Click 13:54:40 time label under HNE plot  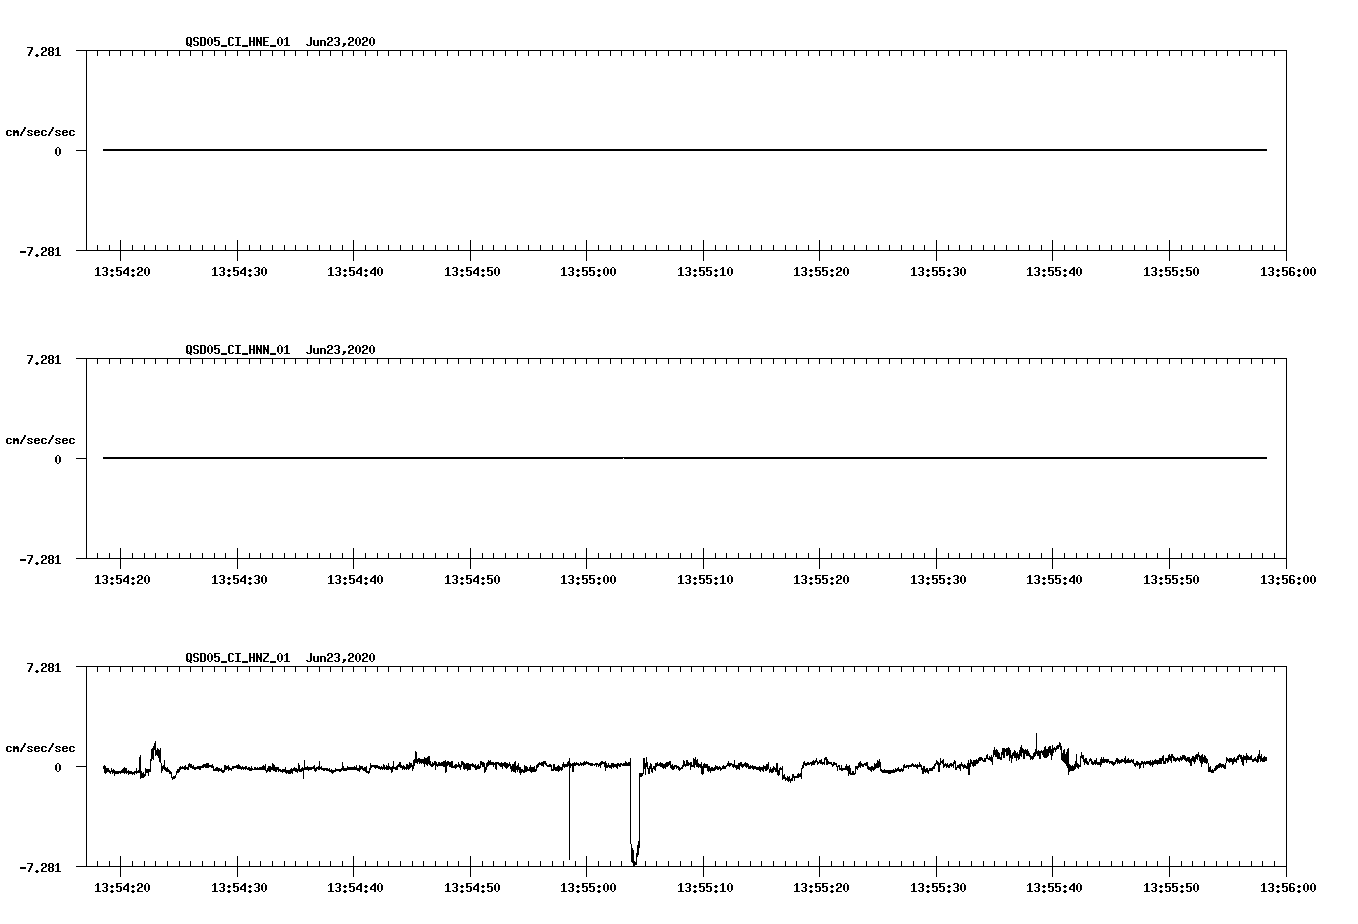click(x=354, y=271)
